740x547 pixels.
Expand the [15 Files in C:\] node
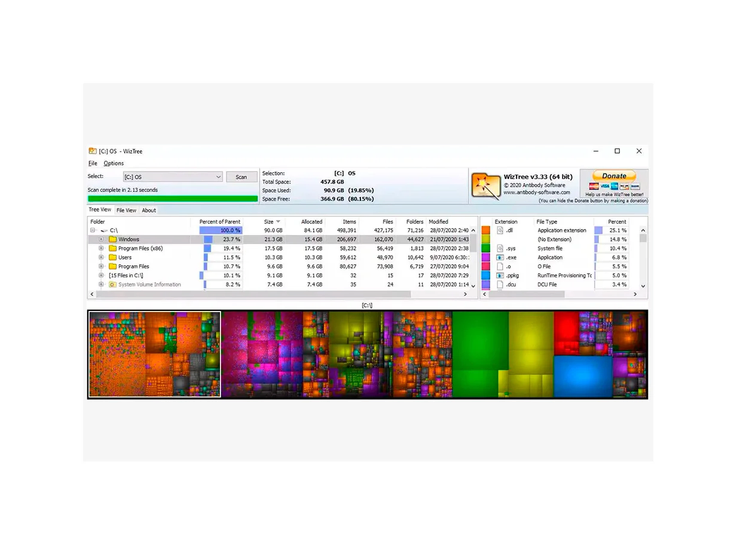coord(101,275)
